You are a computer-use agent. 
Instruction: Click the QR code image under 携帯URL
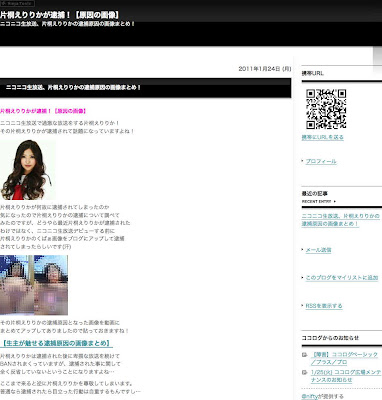[x=326, y=109]
